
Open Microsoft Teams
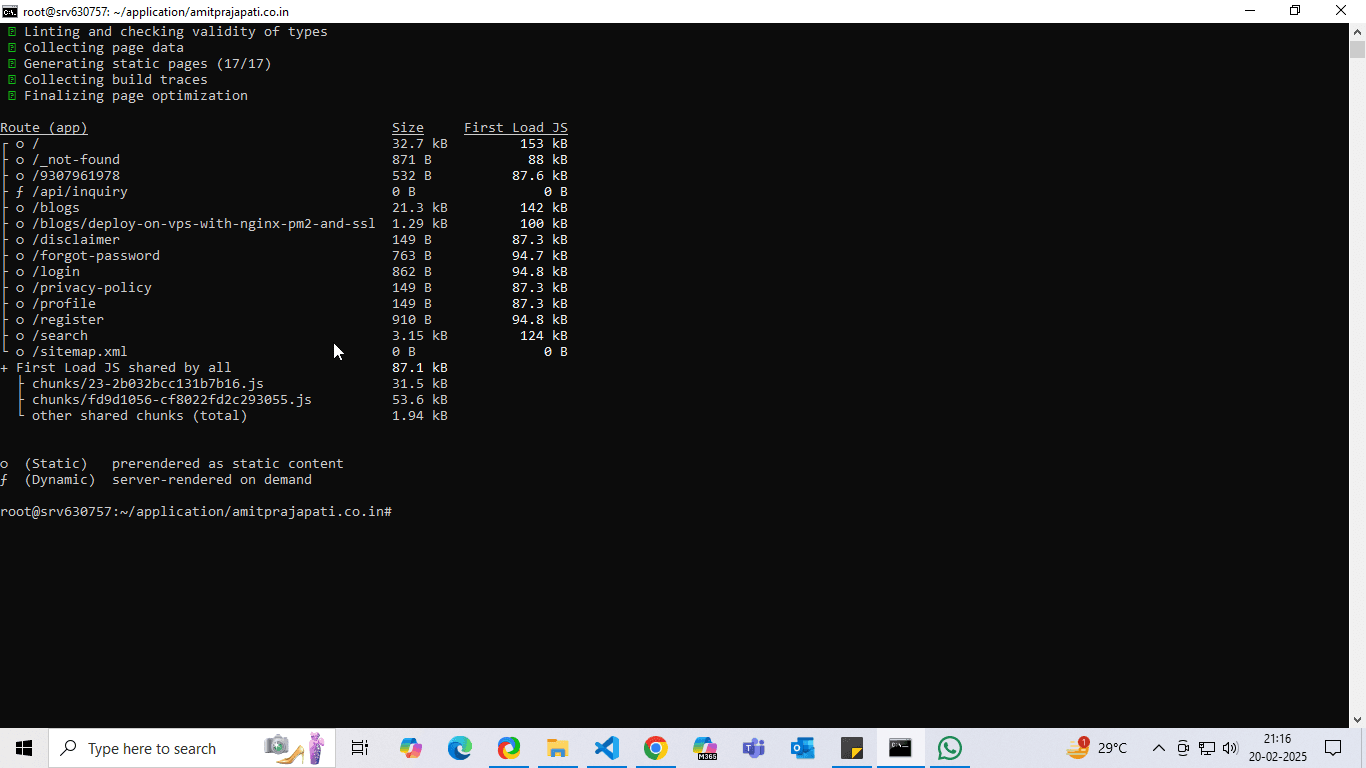[753, 748]
